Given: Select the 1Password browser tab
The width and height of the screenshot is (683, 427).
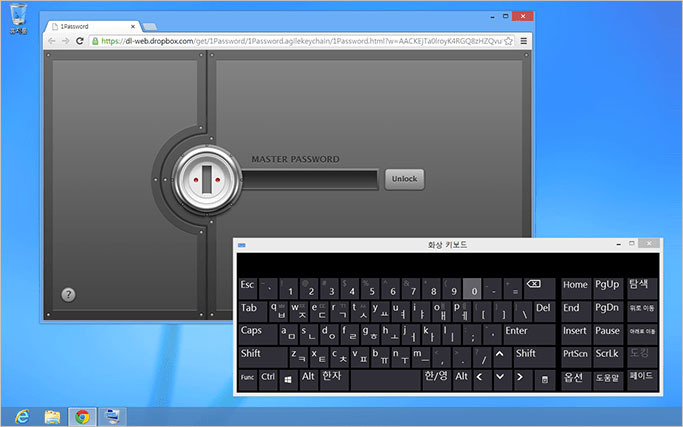Looking at the screenshot, I should coord(91,27).
